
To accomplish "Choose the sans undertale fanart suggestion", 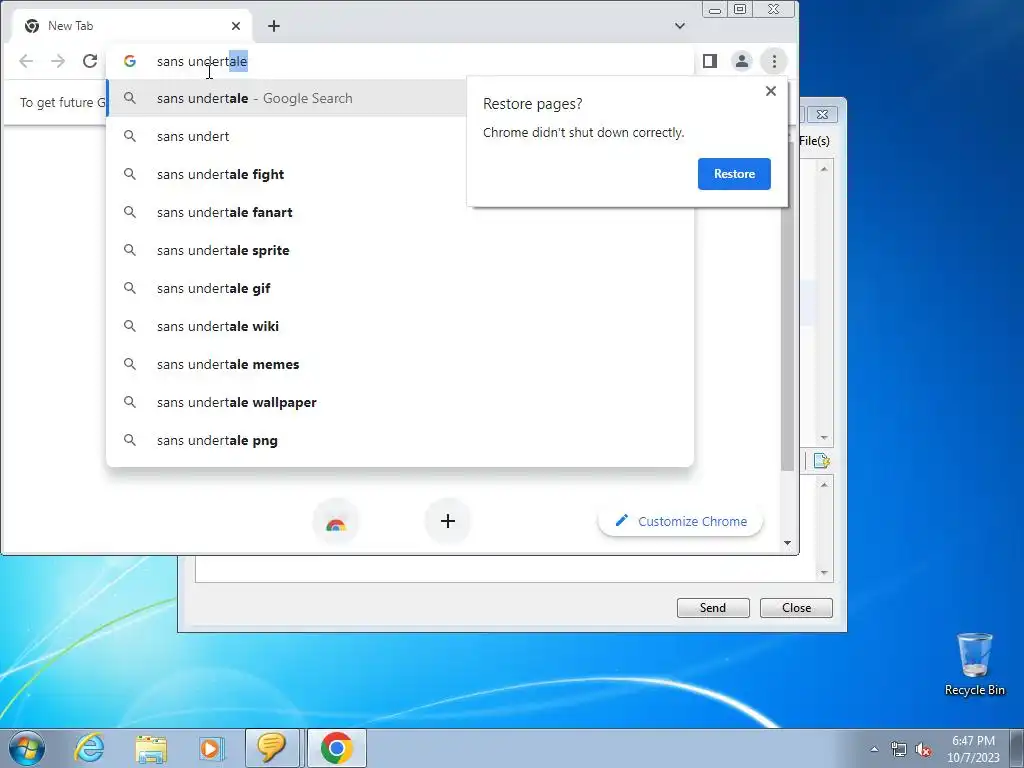I will click(400, 212).
